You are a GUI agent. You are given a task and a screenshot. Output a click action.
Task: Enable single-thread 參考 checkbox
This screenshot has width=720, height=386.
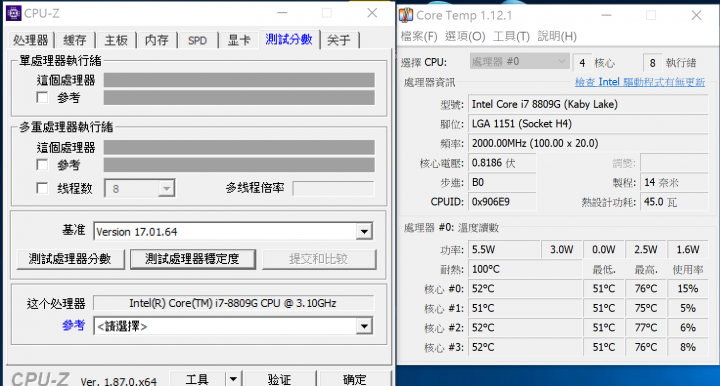click(42, 97)
